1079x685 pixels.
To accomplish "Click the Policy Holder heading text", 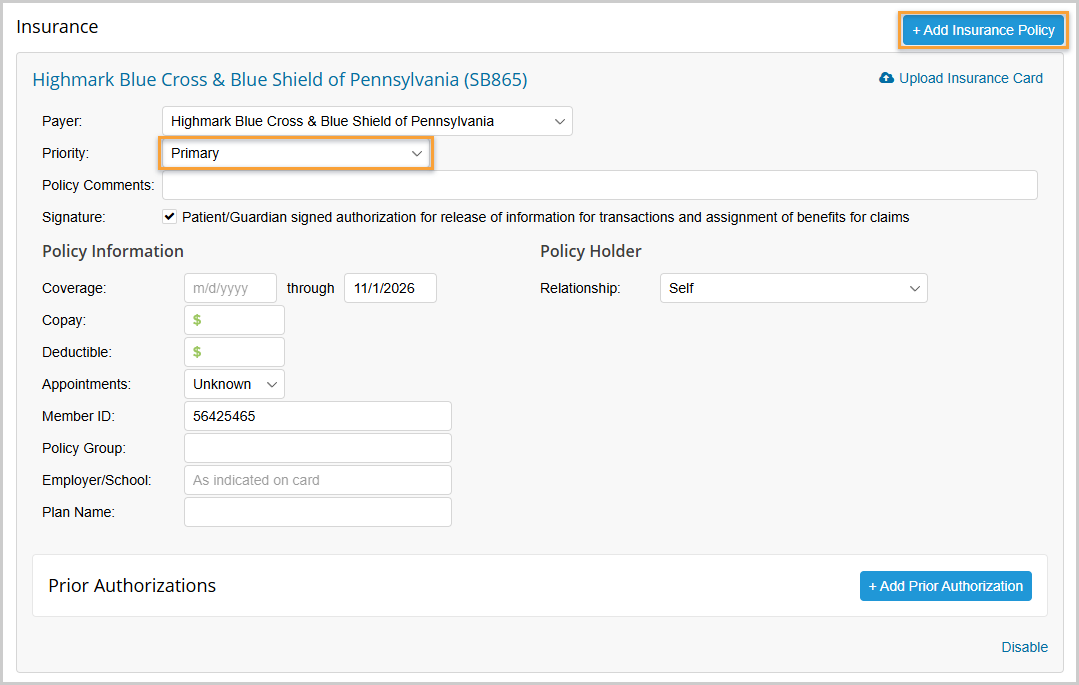I will tap(590, 251).
